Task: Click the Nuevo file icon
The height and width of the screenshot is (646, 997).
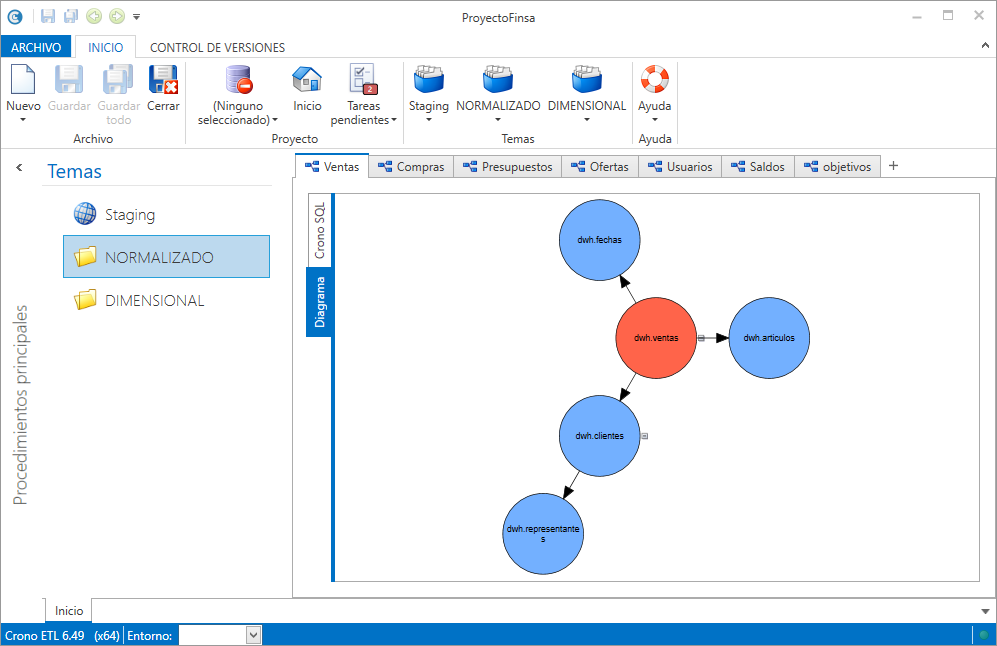Action: [23, 80]
